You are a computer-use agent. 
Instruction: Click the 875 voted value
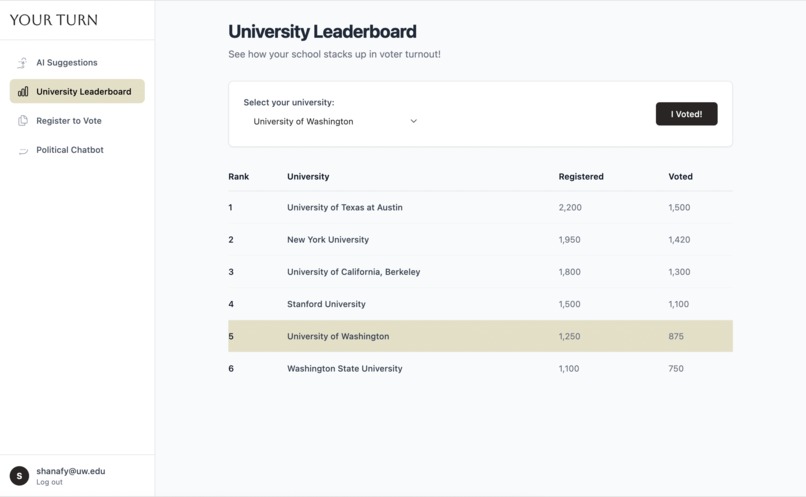click(x=676, y=336)
